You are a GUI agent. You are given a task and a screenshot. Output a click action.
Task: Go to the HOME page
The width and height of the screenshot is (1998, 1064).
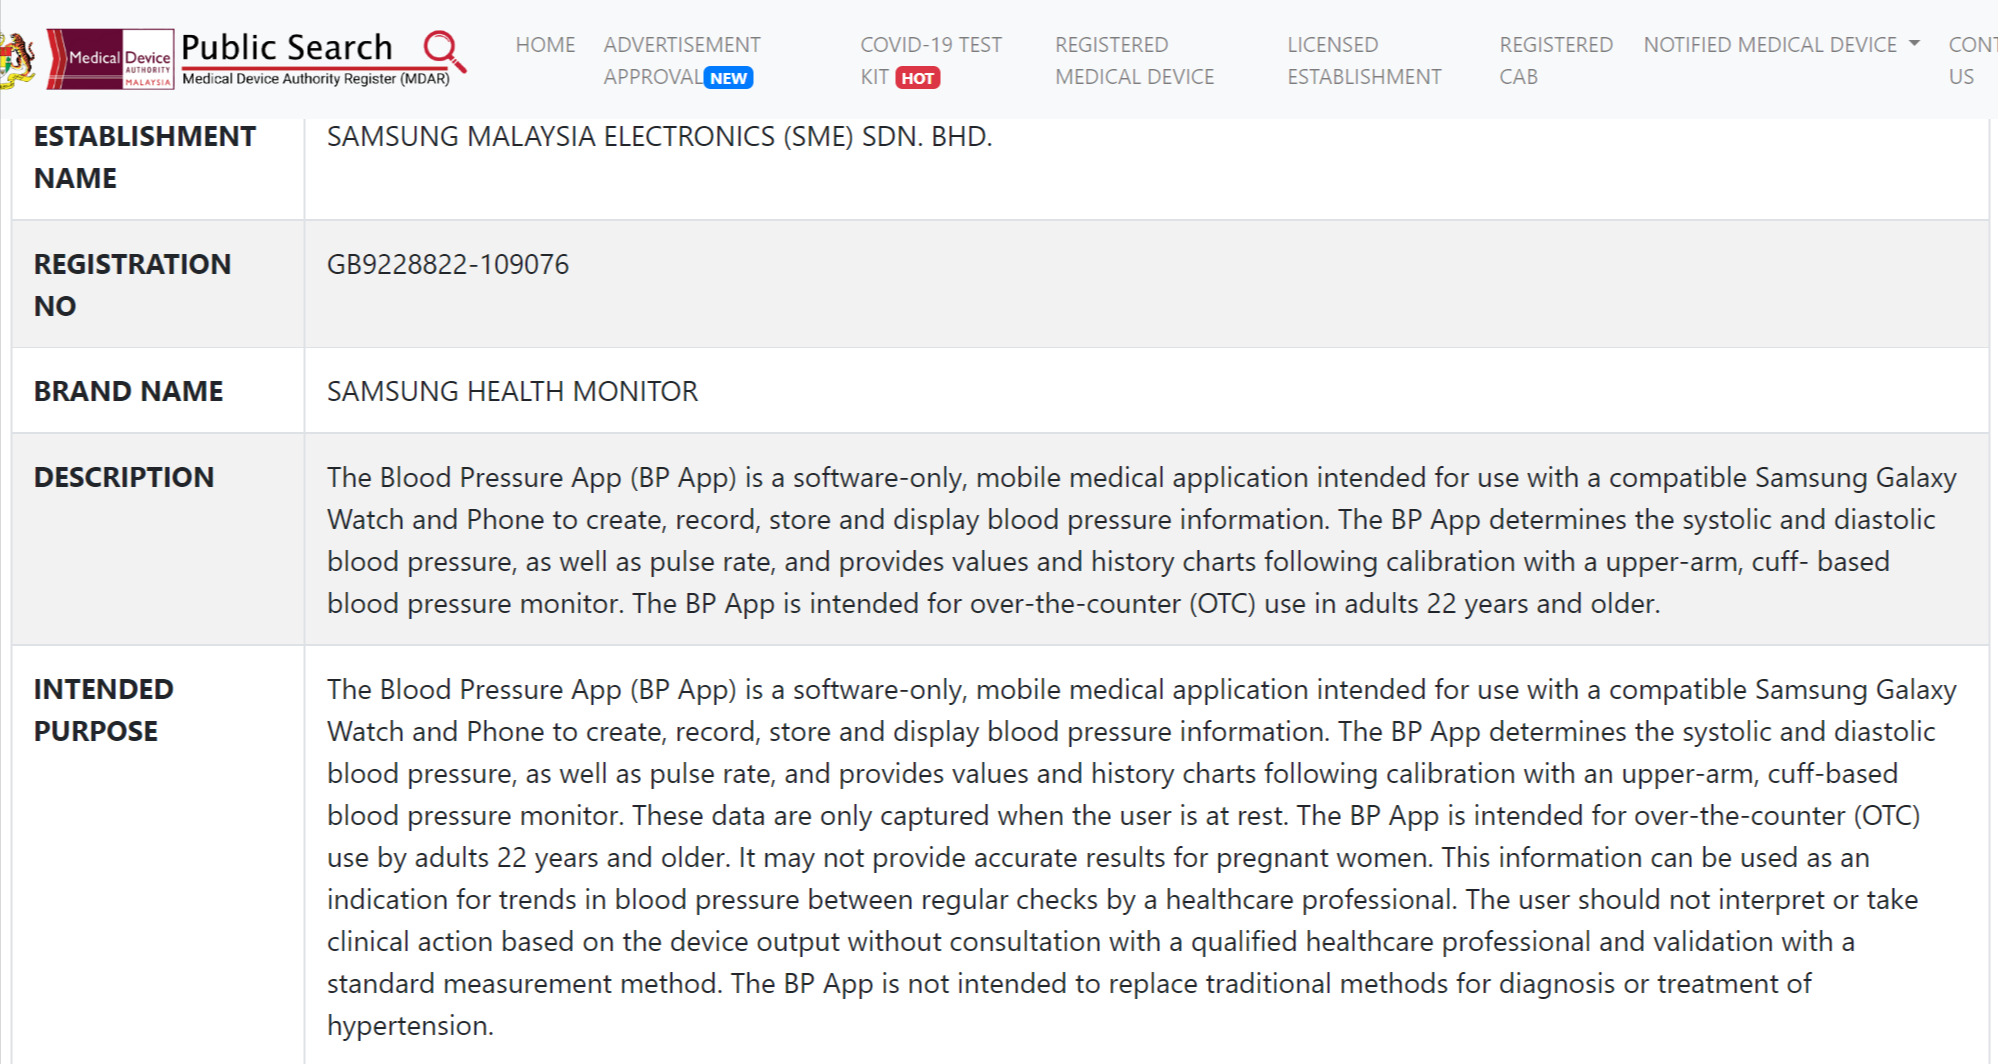[545, 45]
